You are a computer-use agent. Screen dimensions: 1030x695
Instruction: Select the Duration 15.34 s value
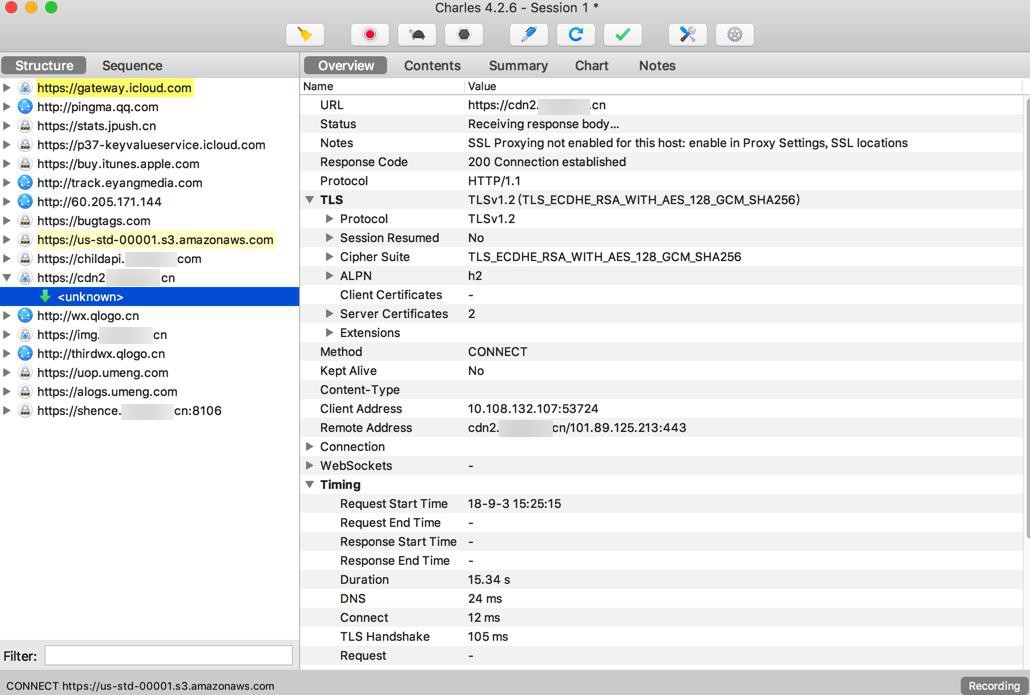[489, 580]
